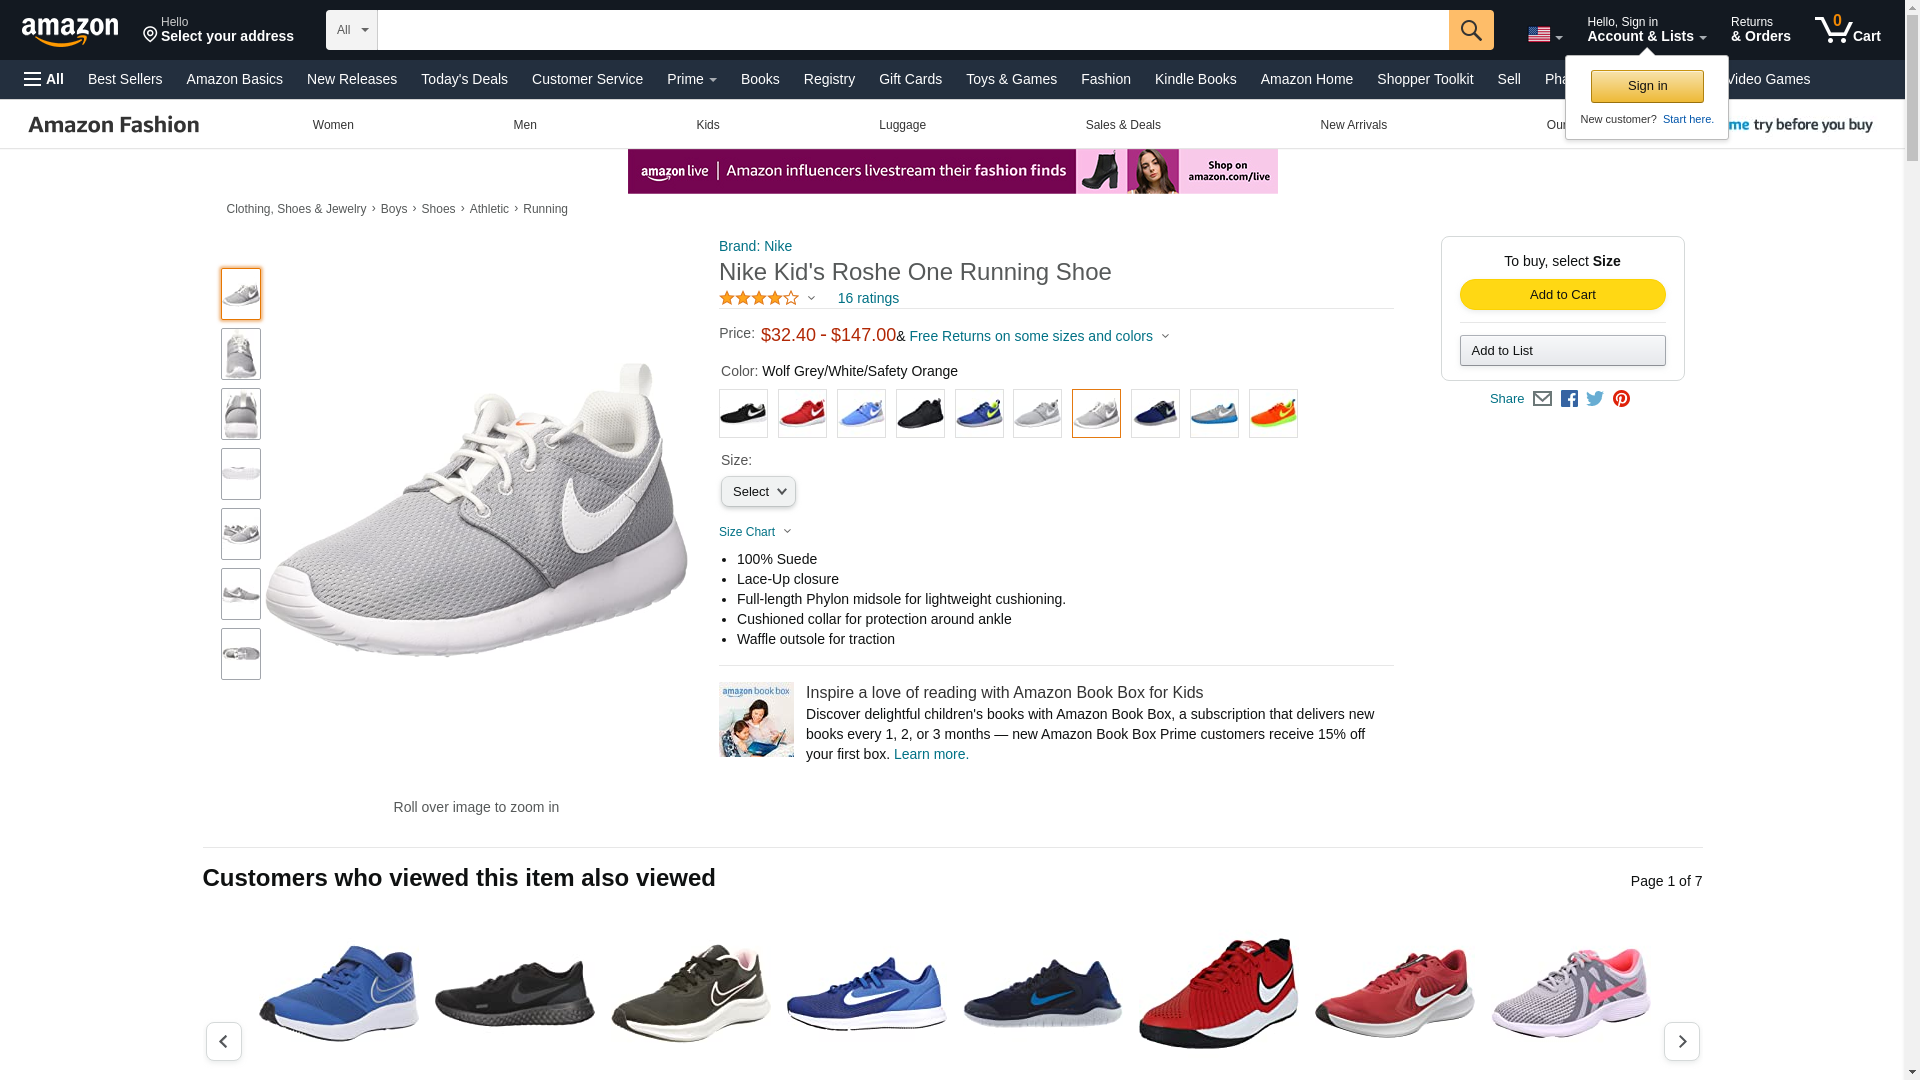Open country flag language selector
Image resolution: width=1920 pixels, height=1080 pixels.
[x=1544, y=35]
